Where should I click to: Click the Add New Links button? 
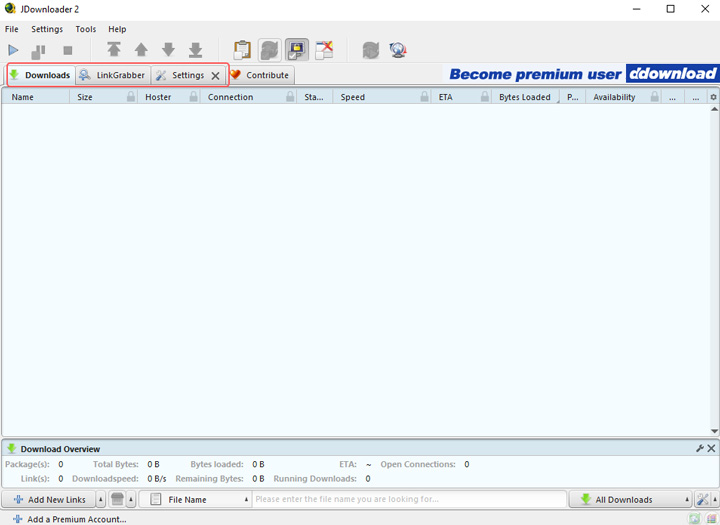(x=50, y=499)
